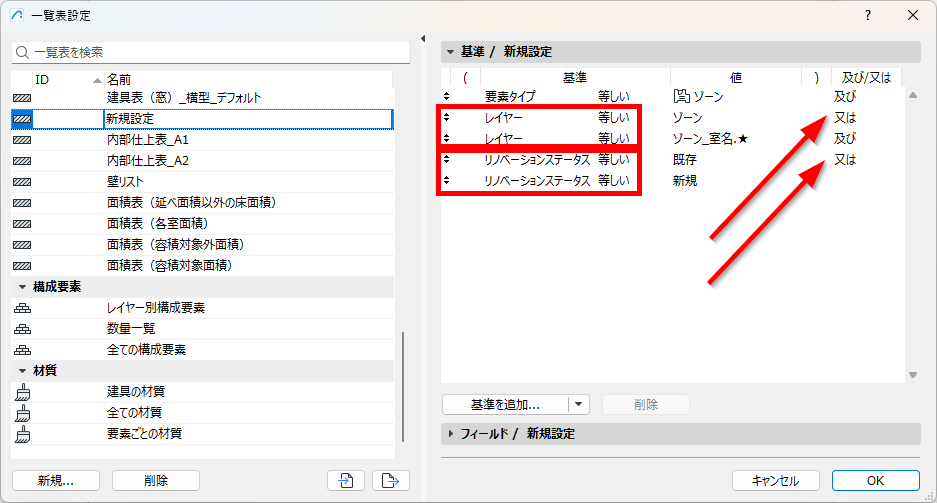The image size is (937, 503).
Task: Click the OK button
Action: 875,480
